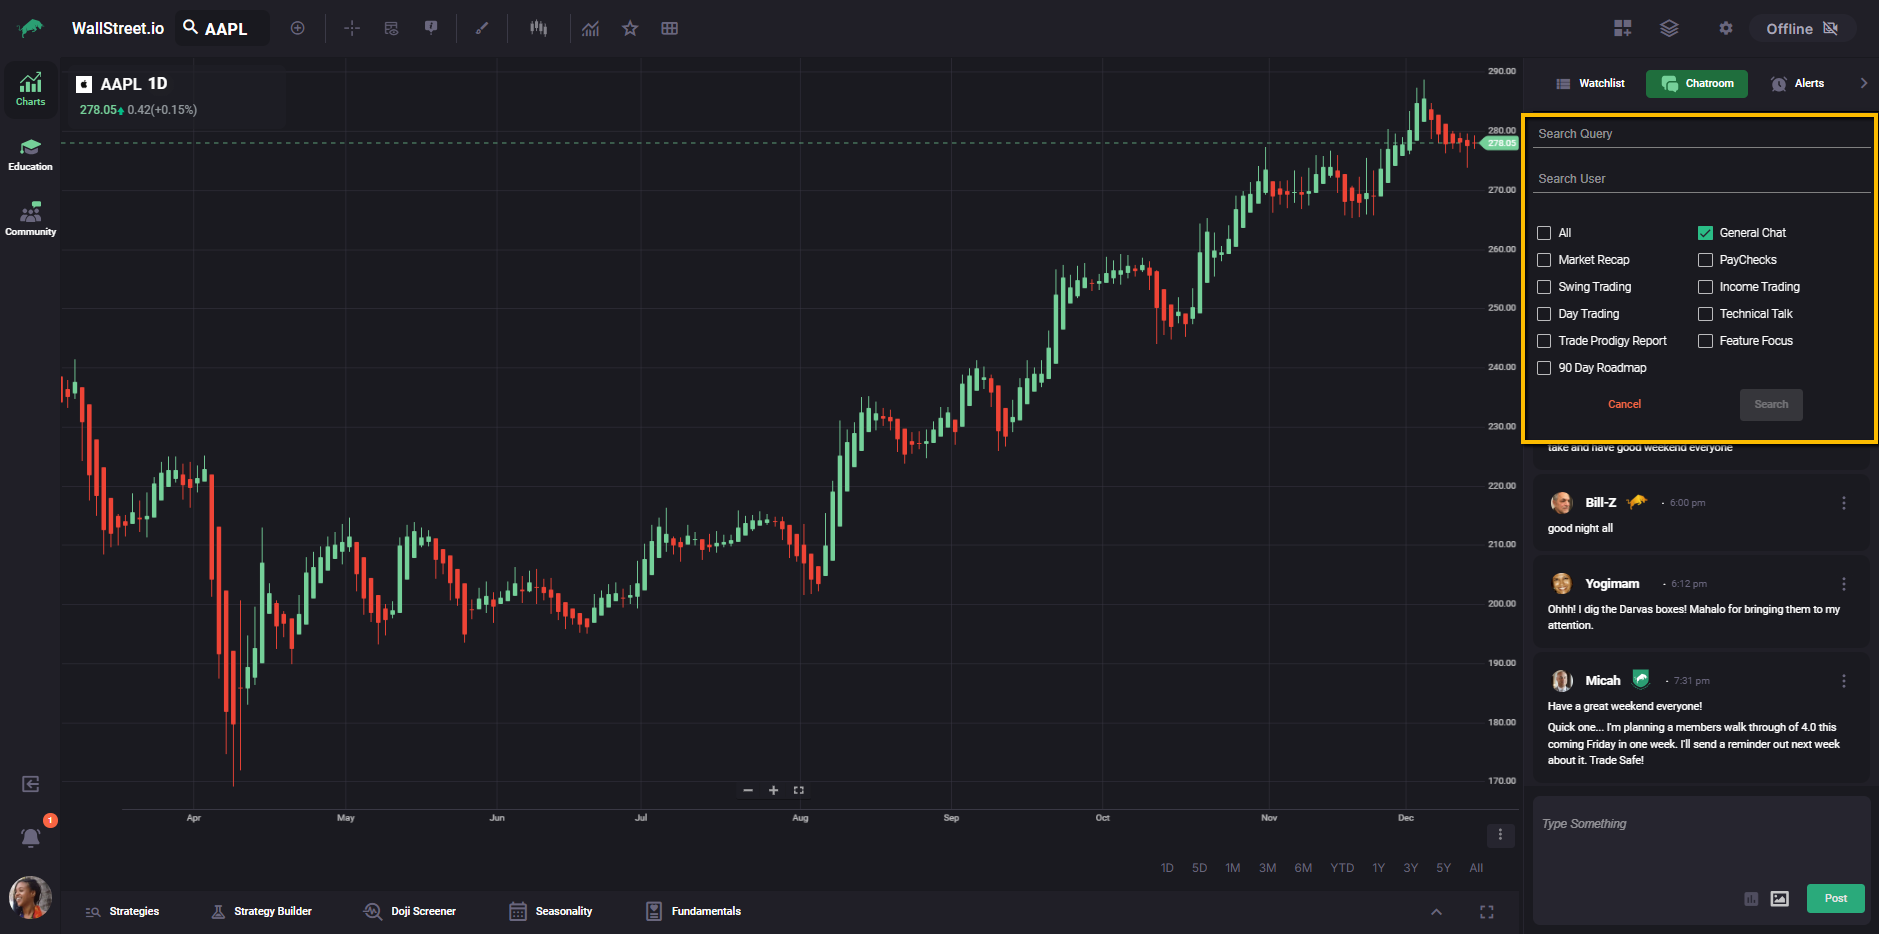1879x934 pixels.
Task: Uncheck the General Chat checkbox
Action: click(1705, 233)
